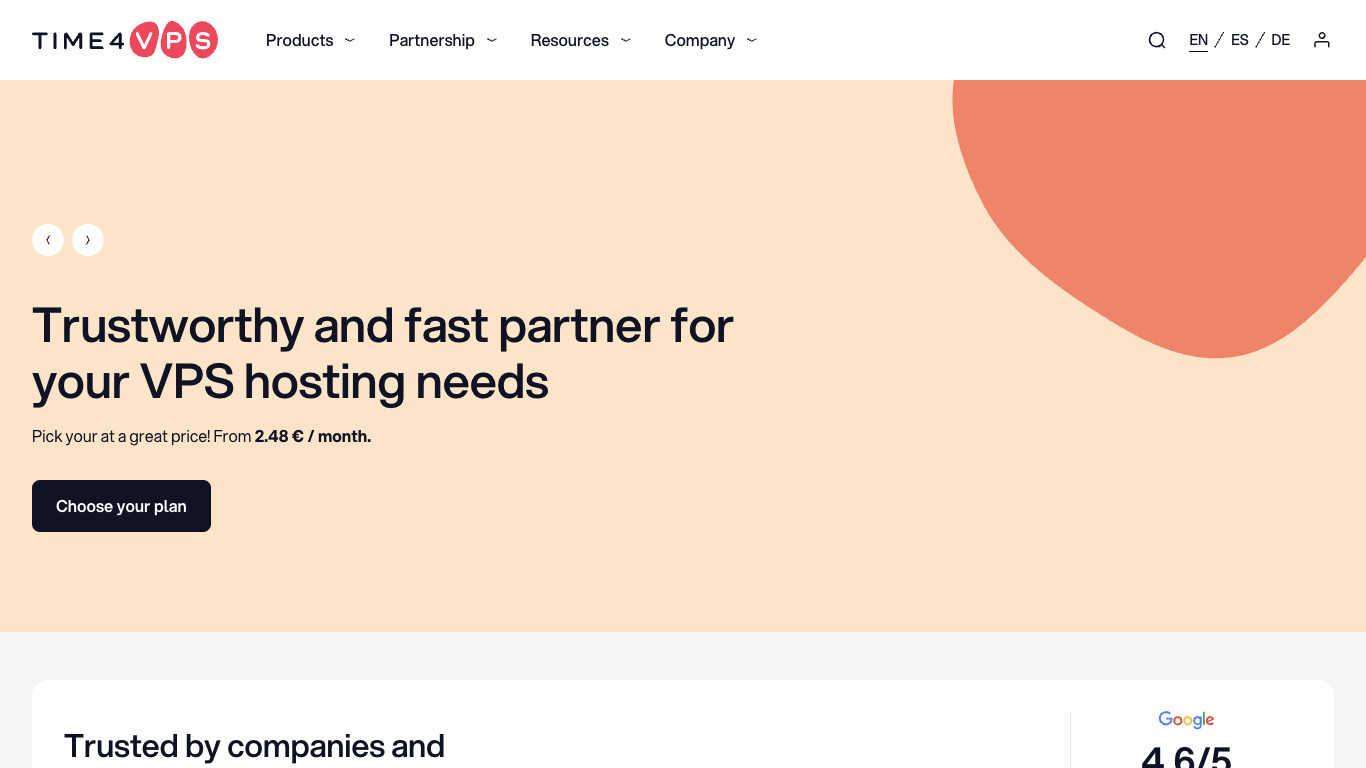
Task: Expand the Resources chevron arrow
Action: 626,40
